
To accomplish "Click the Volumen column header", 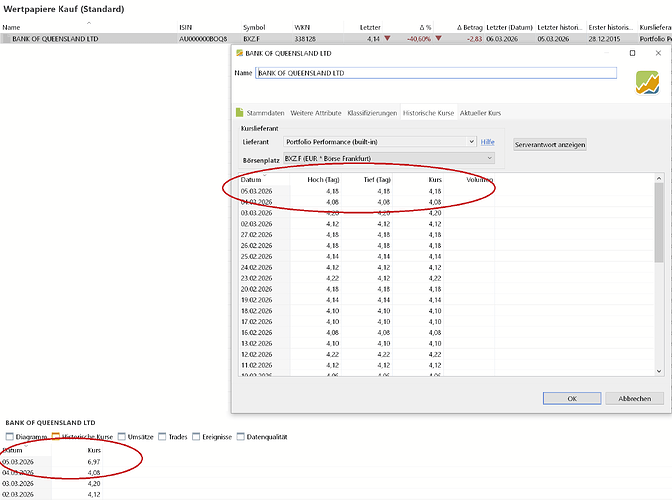I will (x=480, y=180).
